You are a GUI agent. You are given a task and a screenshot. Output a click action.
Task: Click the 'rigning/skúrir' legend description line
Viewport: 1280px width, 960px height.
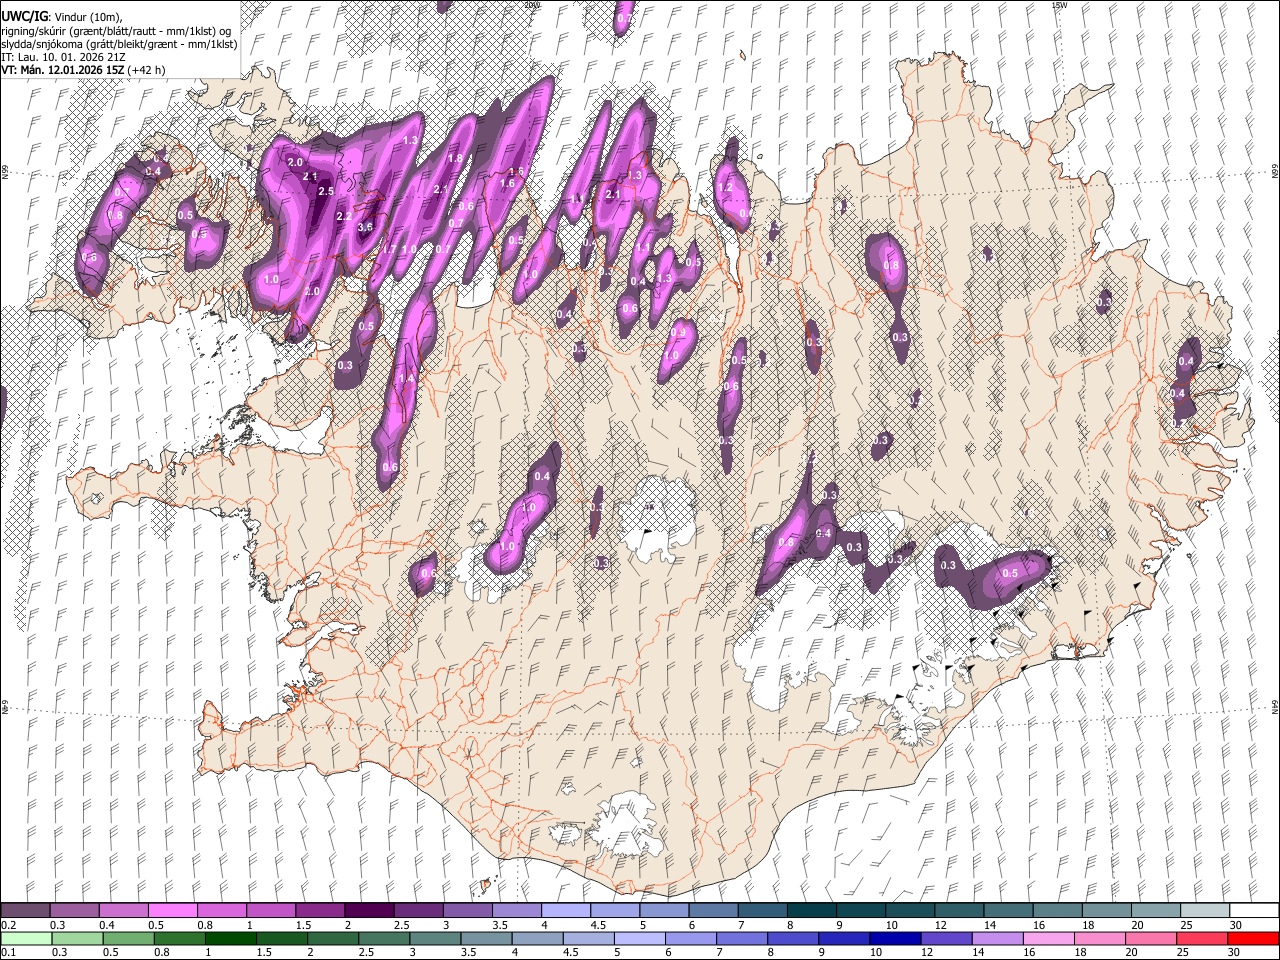click(116, 31)
